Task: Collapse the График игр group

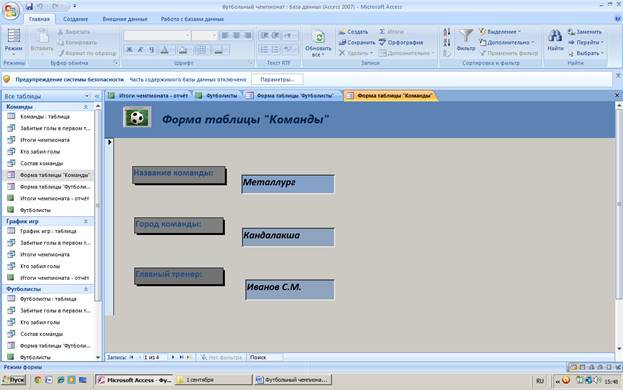Action: [x=85, y=221]
